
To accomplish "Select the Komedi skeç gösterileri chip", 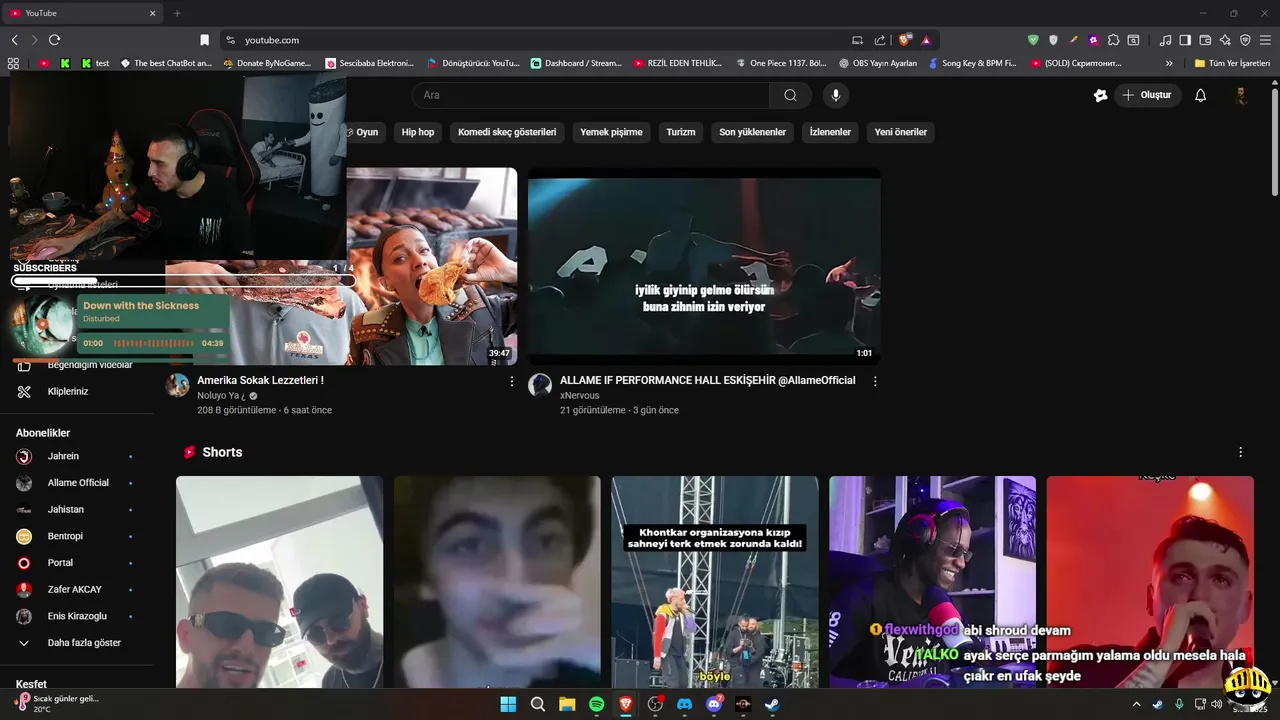I will (507, 132).
